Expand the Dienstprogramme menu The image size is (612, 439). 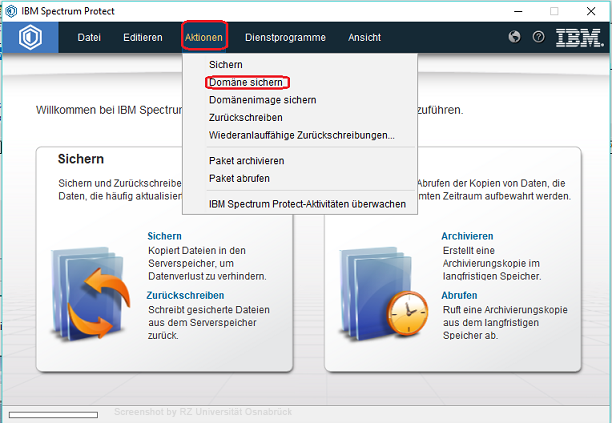(285, 38)
